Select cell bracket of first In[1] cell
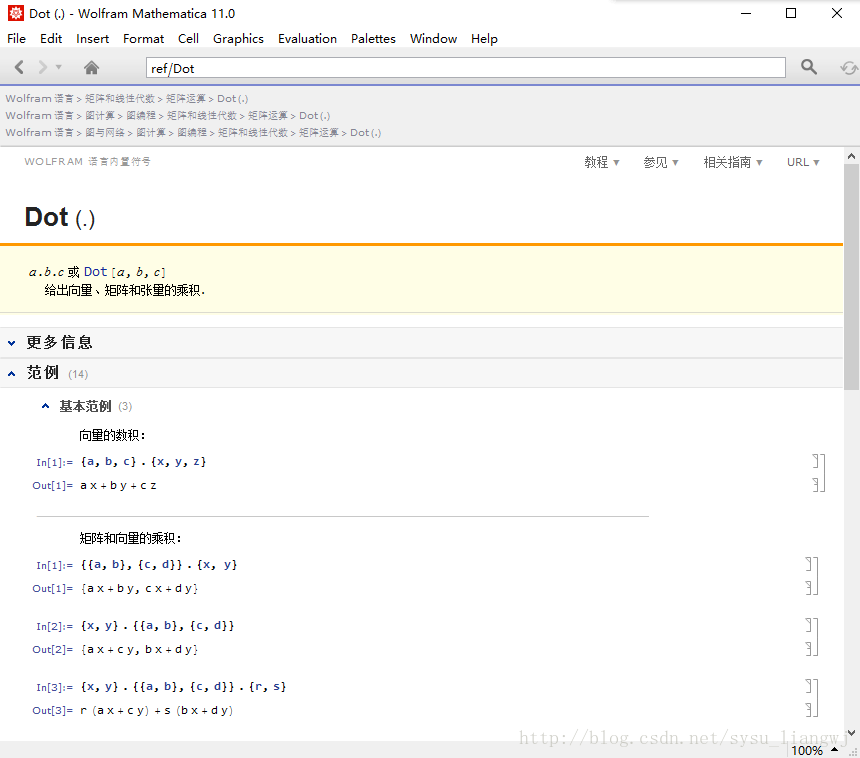 (816, 461)
